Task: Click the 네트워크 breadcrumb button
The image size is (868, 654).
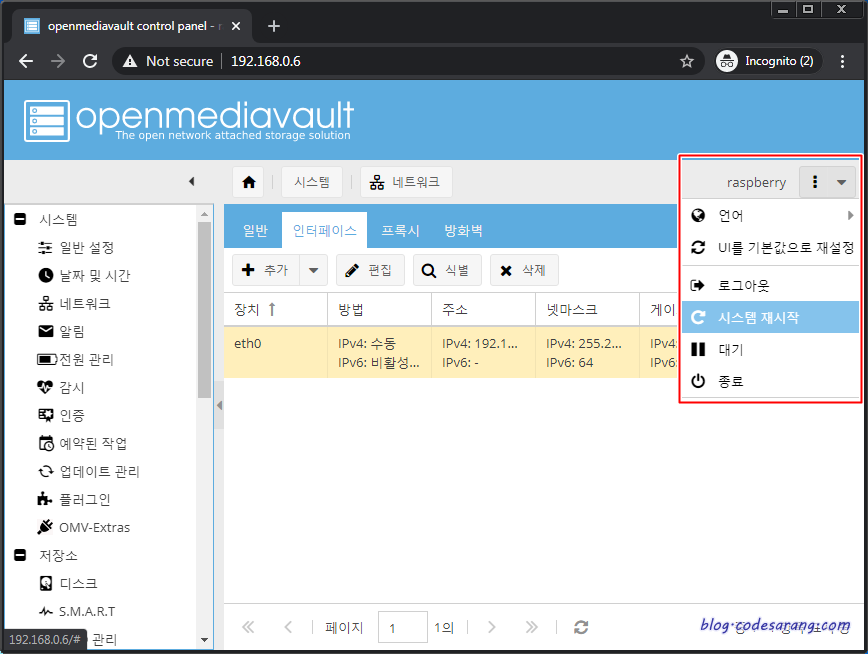Action: click(x=406, y=182)
